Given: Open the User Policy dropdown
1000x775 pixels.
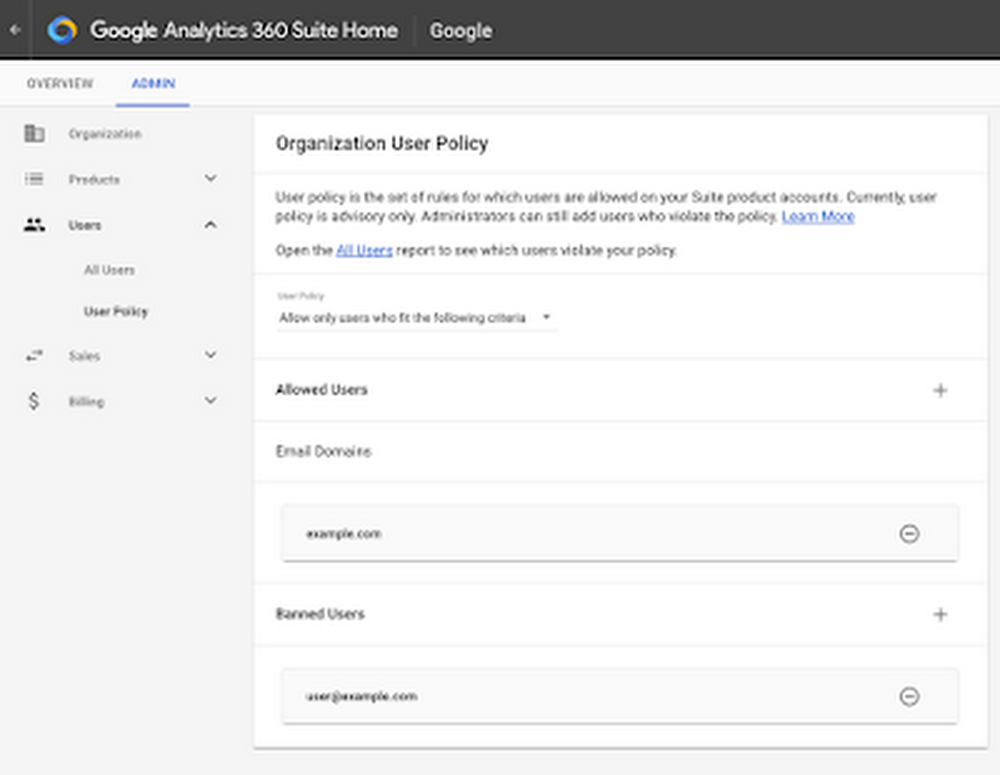Looking at the screenshot, I should pyautogui.click(x=416, y=317).
